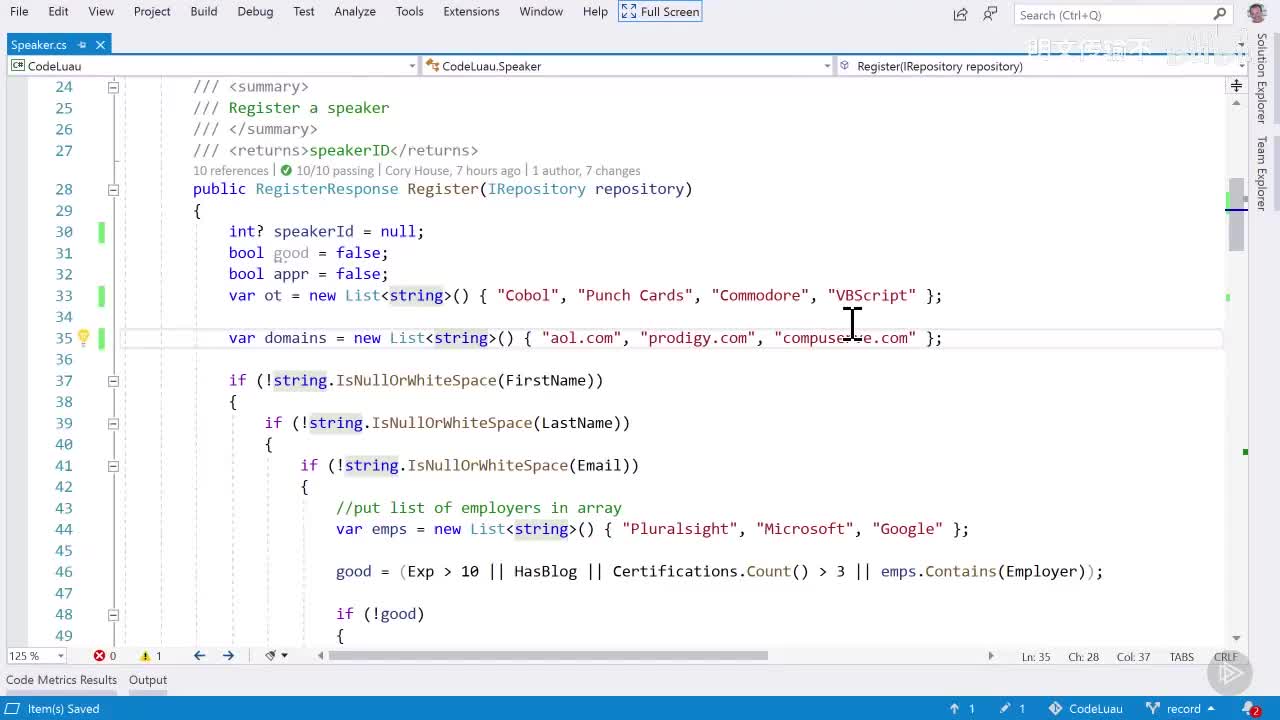1280x720 pixels.
Task: Collapse the if (!good) block
Action: [113, 614]
